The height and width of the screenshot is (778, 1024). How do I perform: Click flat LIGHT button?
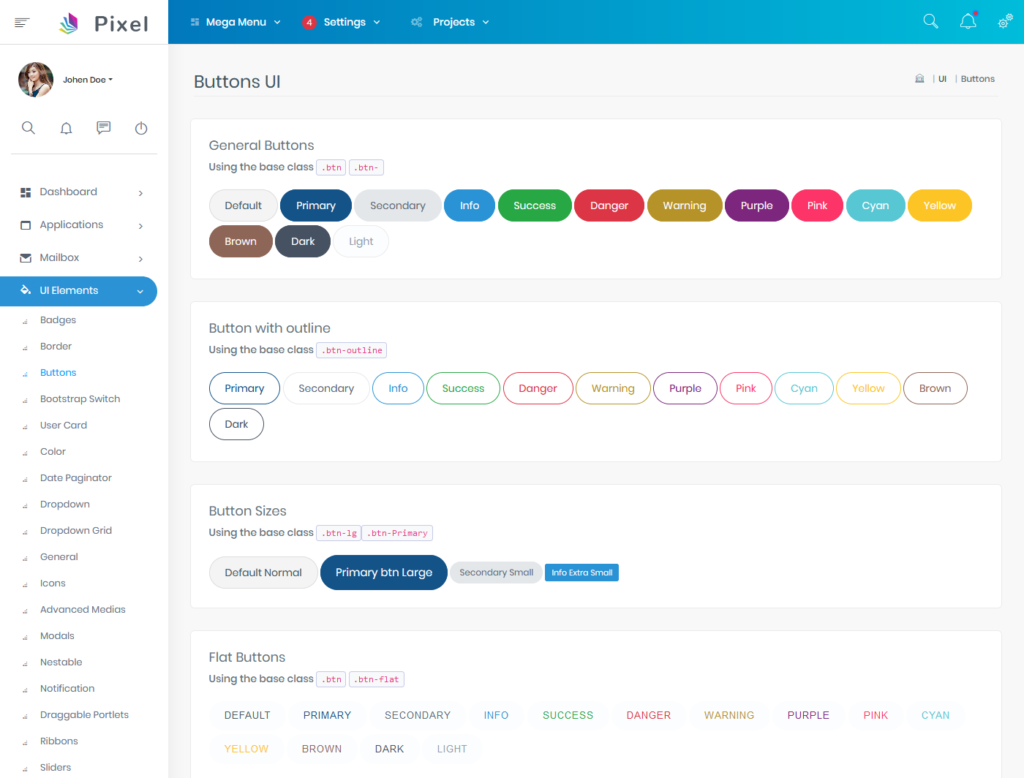click(x=451, y=749)
